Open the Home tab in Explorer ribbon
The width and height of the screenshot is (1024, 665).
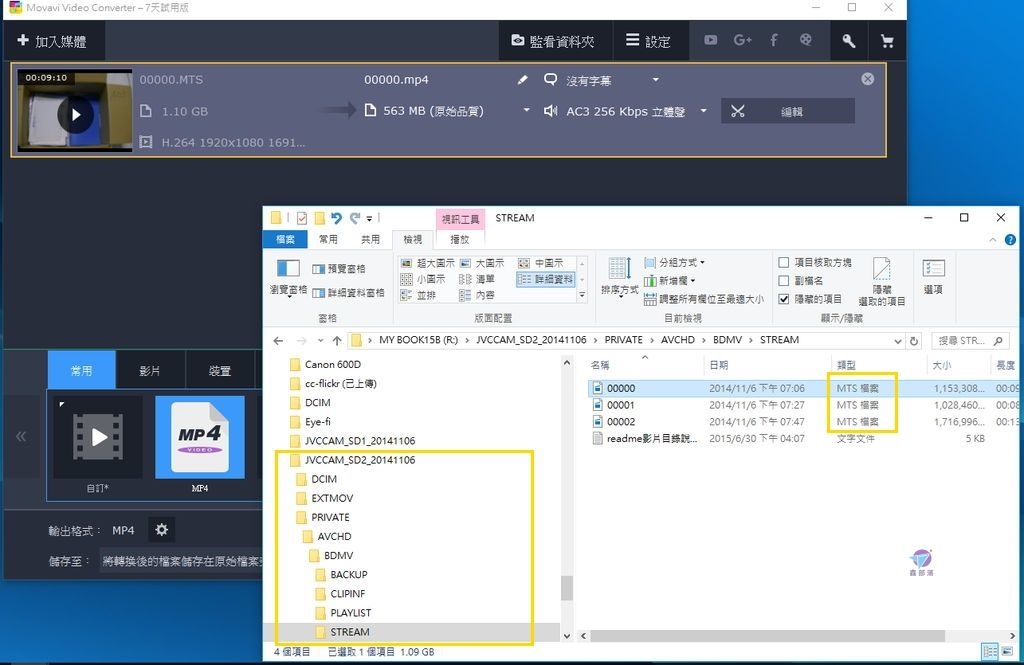click(328, 239)
